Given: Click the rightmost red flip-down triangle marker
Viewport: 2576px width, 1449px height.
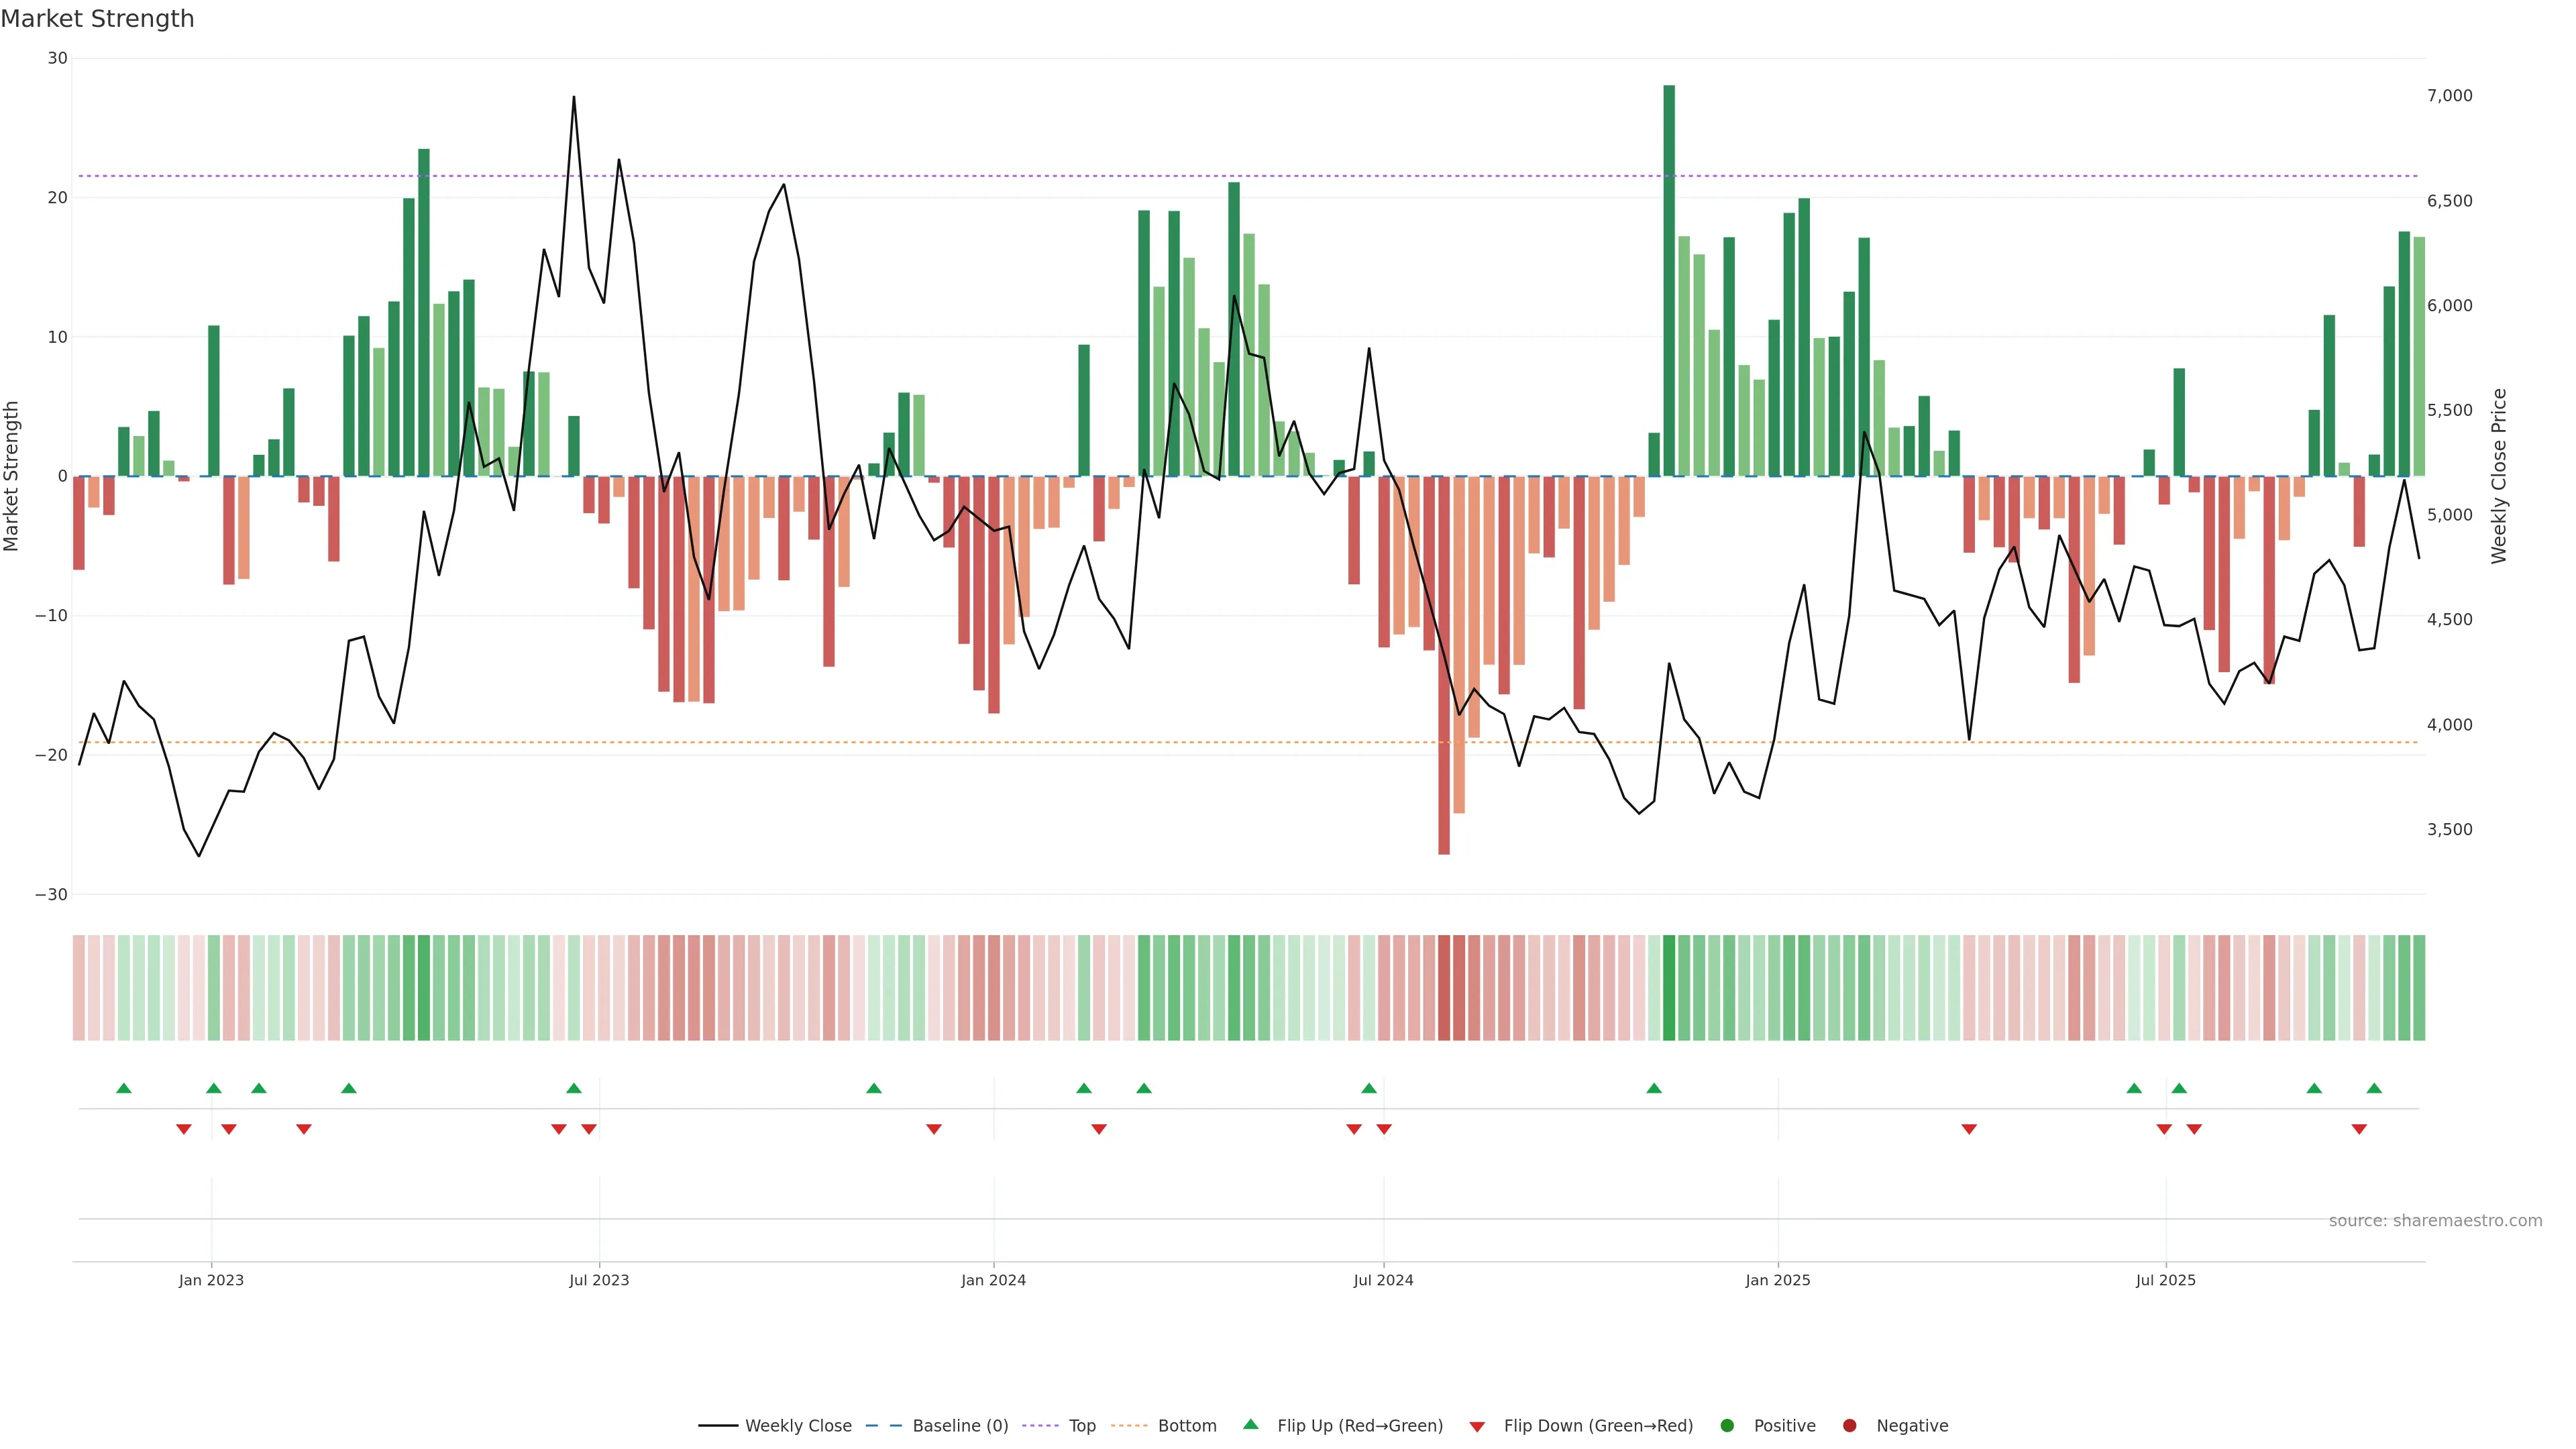Looking at the screenshot, I should (2359, 1129).
